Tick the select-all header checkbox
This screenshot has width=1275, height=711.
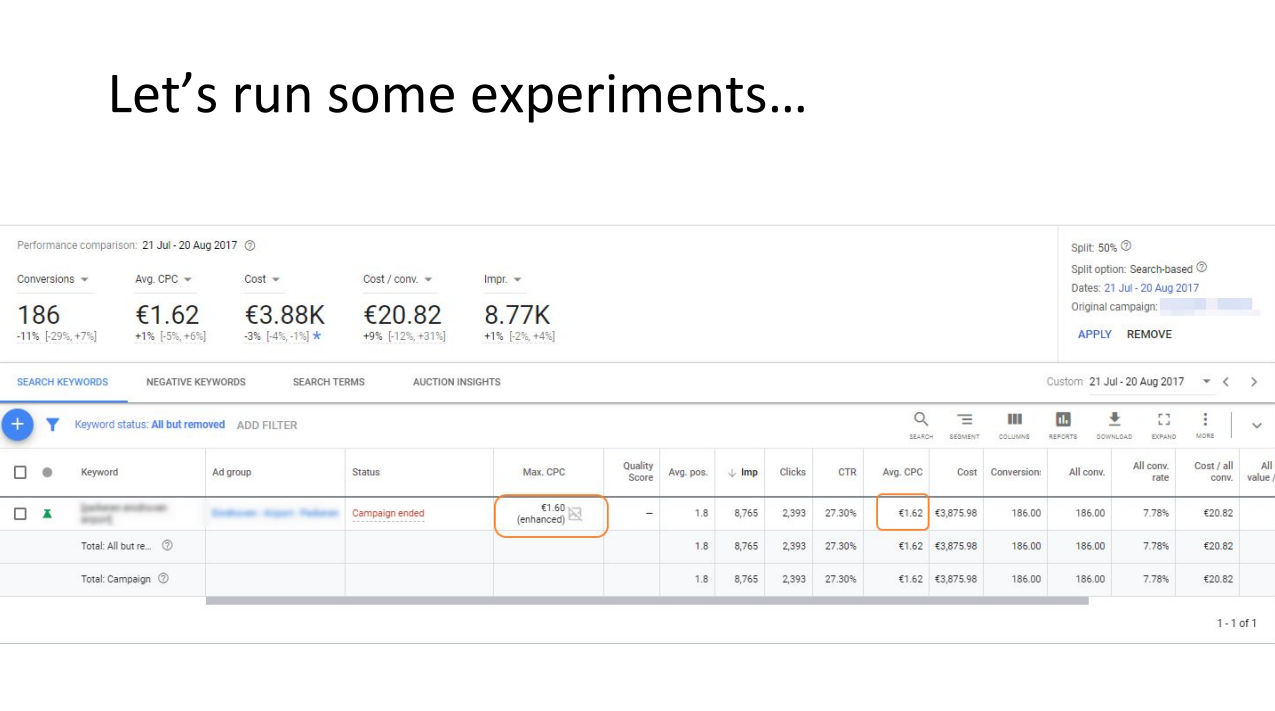click(20, 472)
